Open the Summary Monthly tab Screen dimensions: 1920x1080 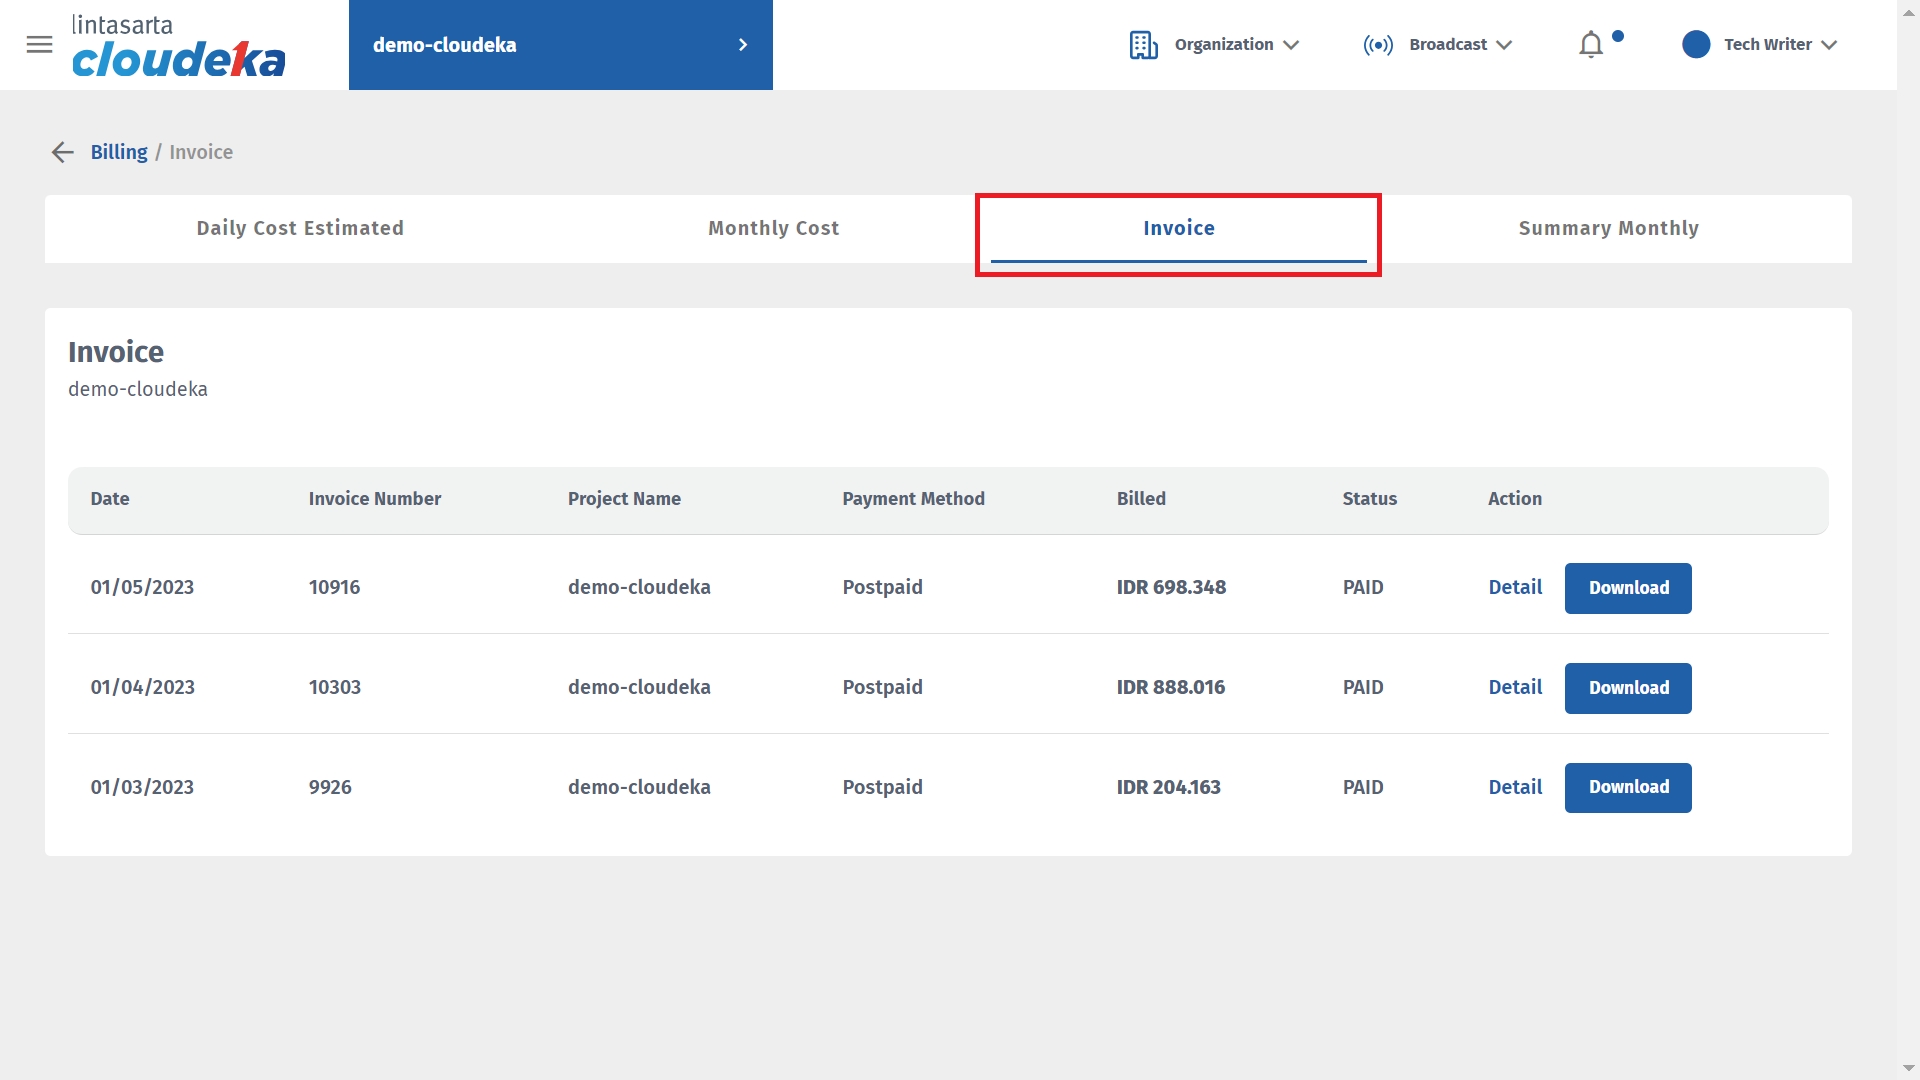pyautogui.click(x=1608, y=228)
